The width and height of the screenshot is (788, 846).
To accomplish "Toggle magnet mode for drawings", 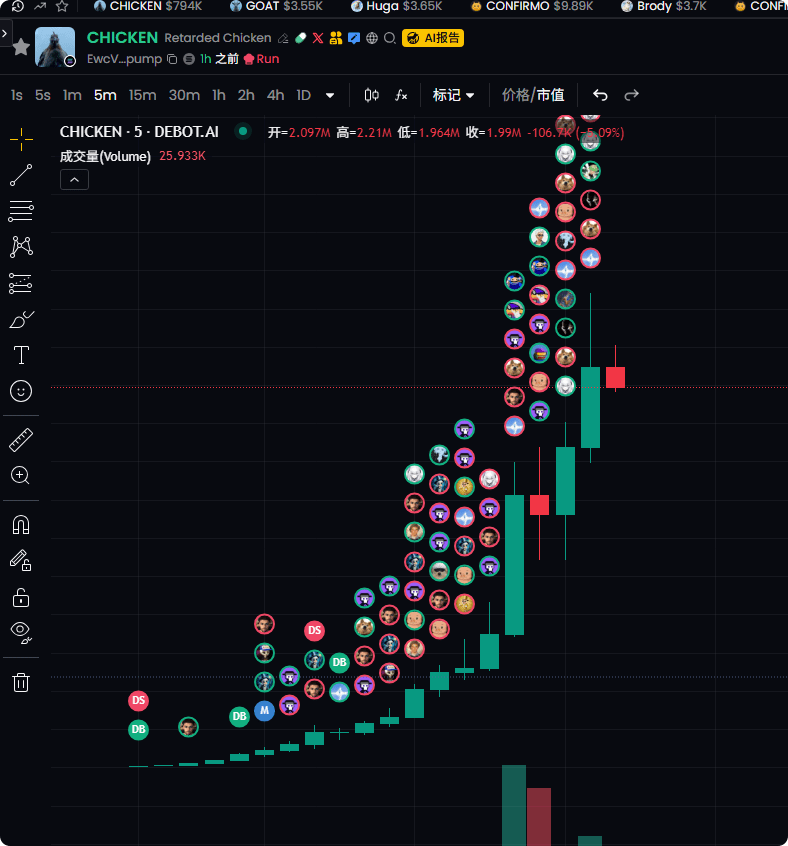I will [21, 524].
